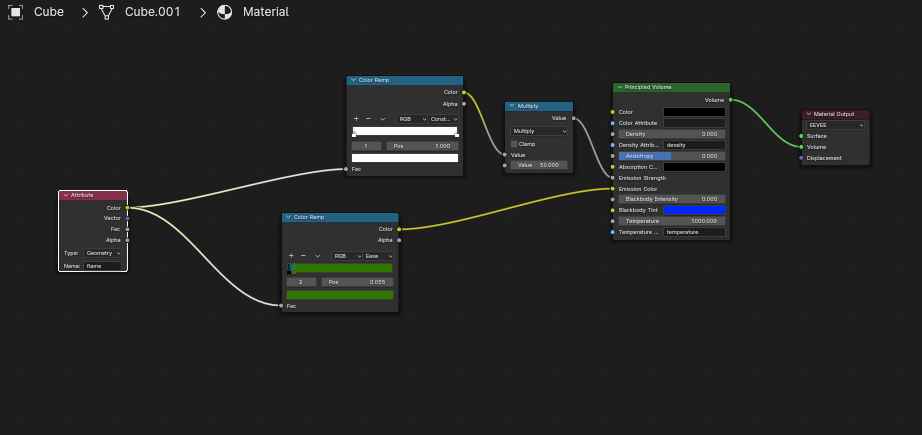The image size is (922, 435).
Task: Click white Color Ramp's Color output socket
Action: click(x=463, y=92)
